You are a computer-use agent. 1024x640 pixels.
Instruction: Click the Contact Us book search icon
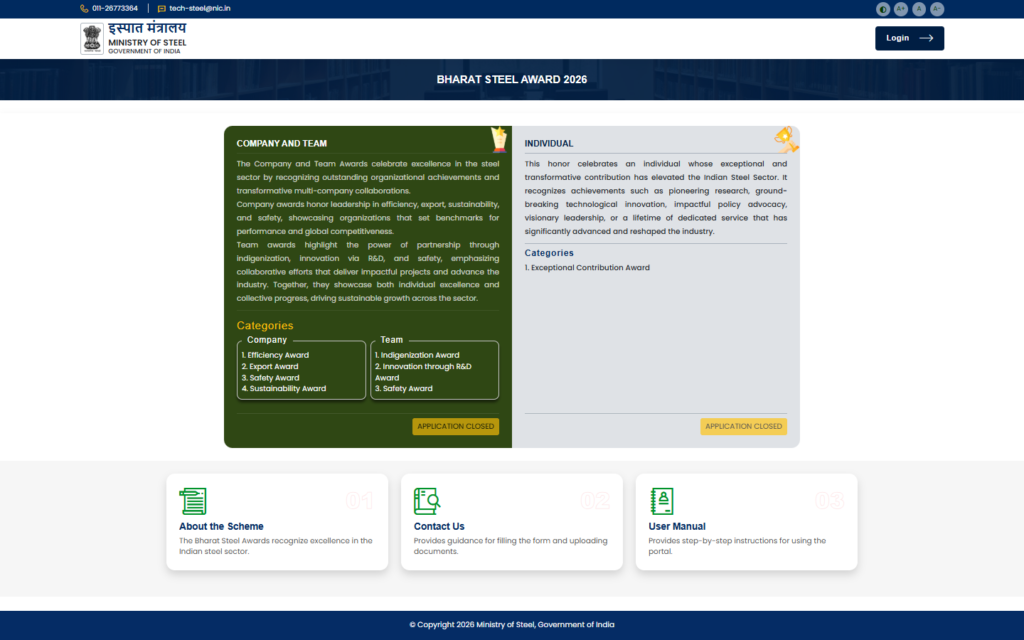point(427,501)
